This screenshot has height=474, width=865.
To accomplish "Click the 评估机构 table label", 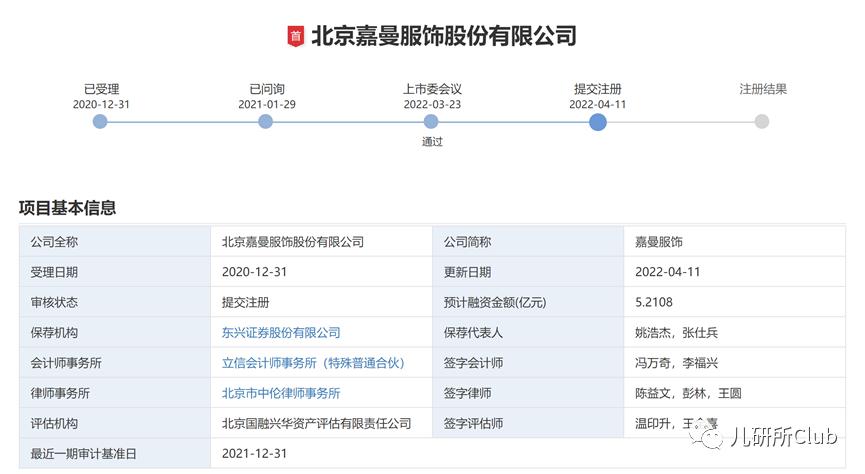I will coord(54,424).
